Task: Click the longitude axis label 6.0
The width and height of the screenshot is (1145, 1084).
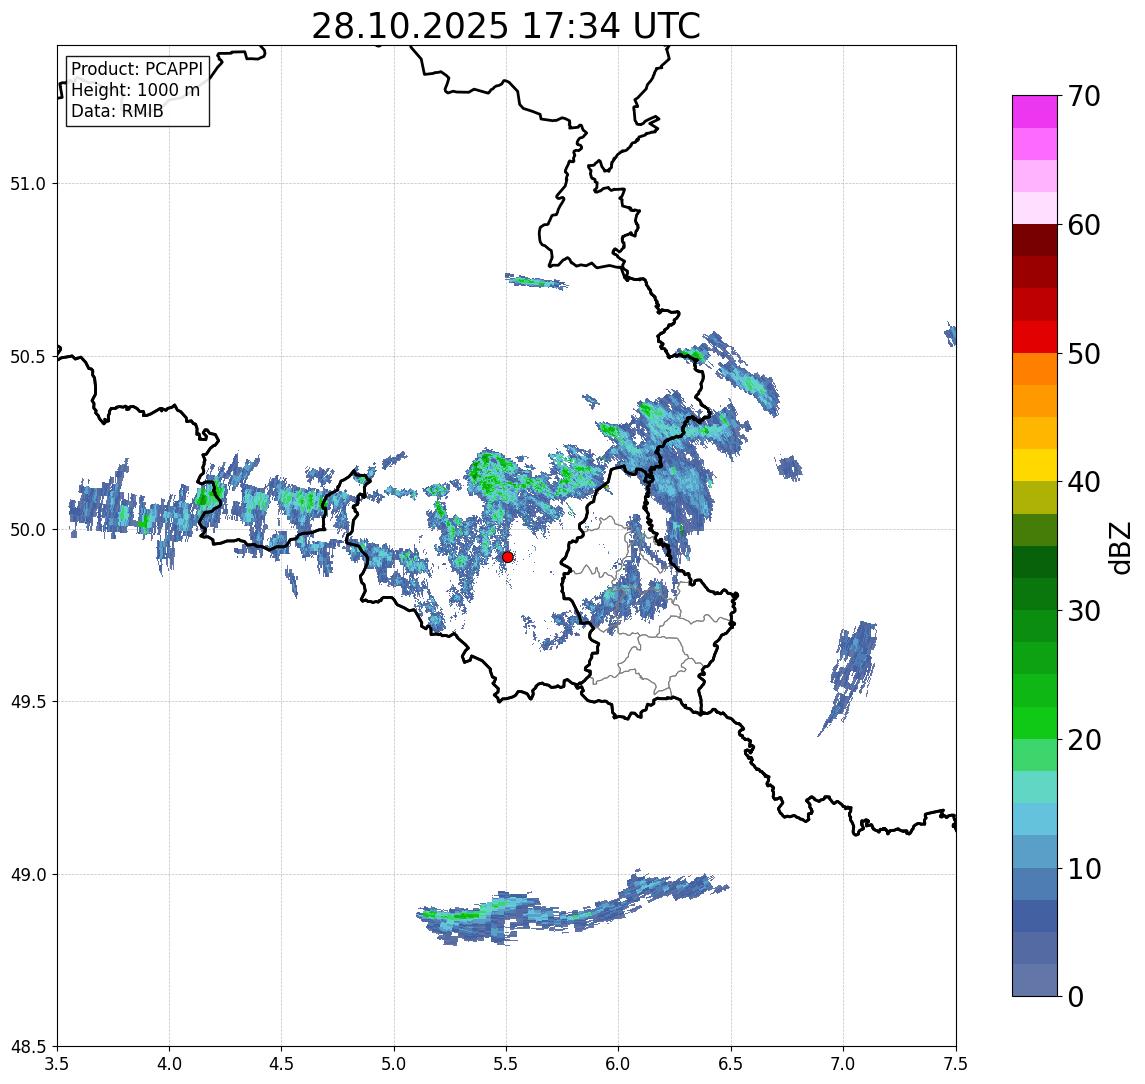Action: [619, 1063]
